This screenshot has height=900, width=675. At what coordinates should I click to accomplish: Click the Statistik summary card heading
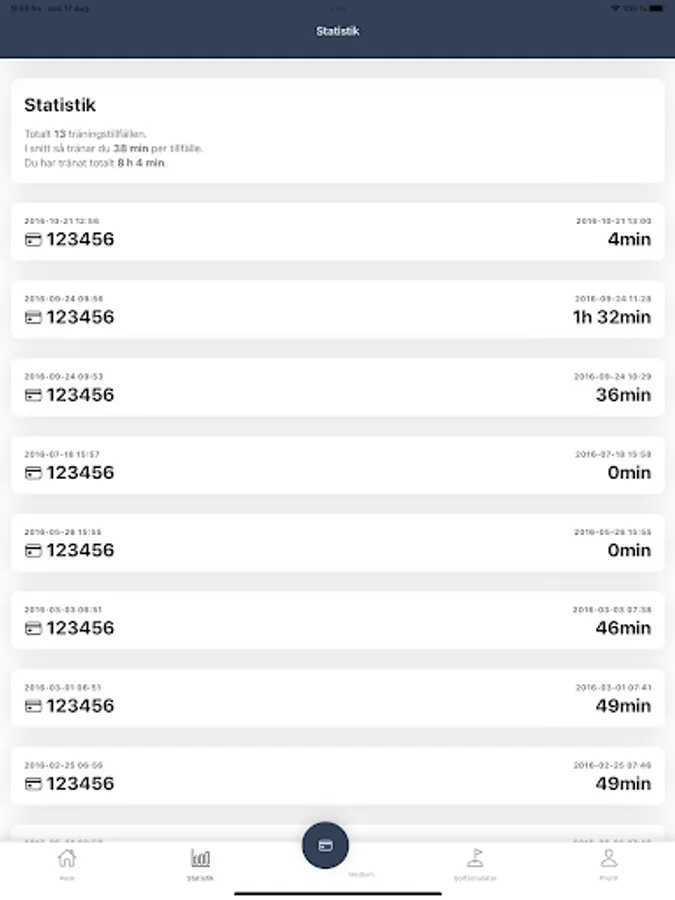[x=60, y=105]
